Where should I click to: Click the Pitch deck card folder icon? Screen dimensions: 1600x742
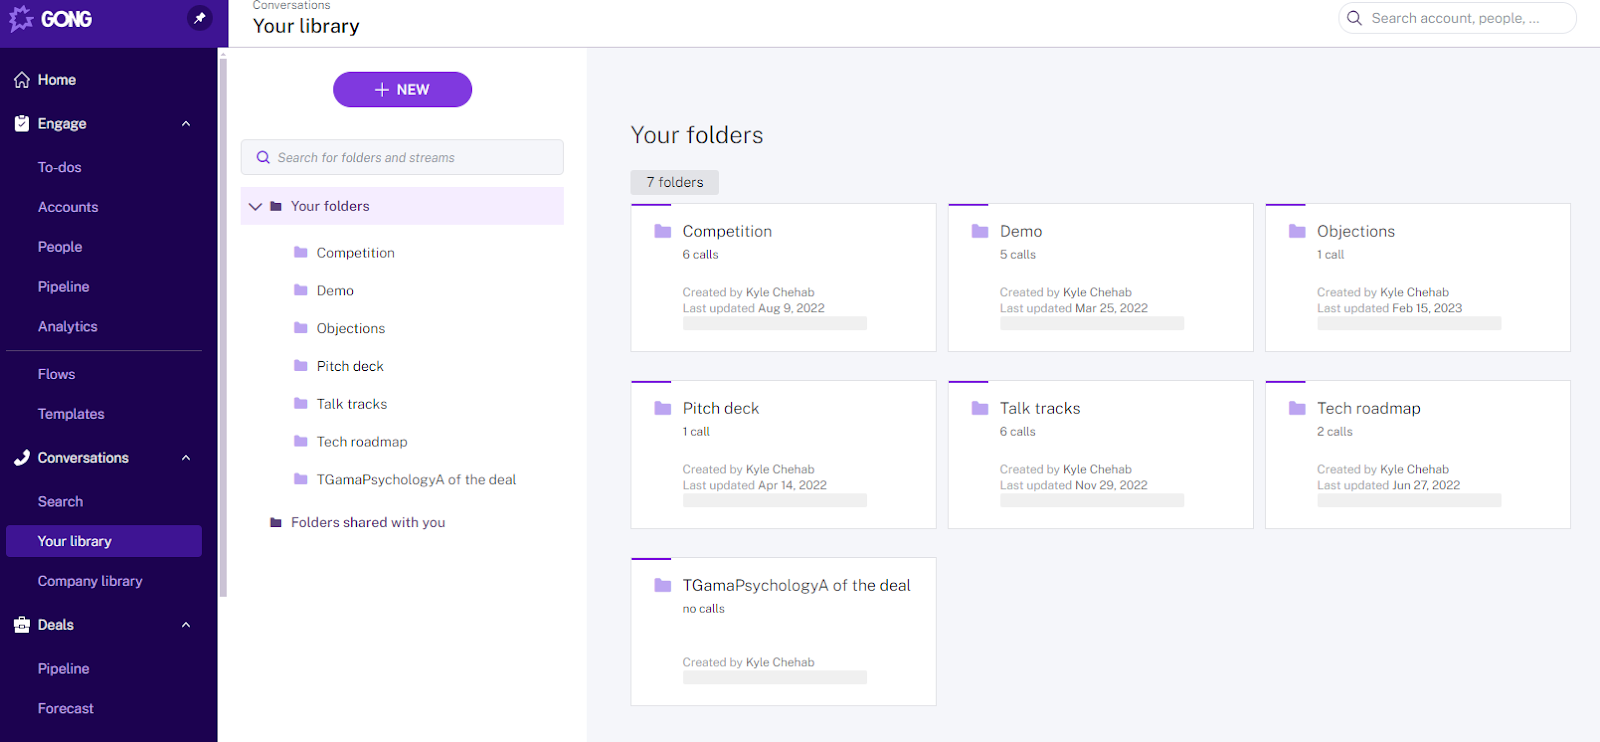(662, 408)
